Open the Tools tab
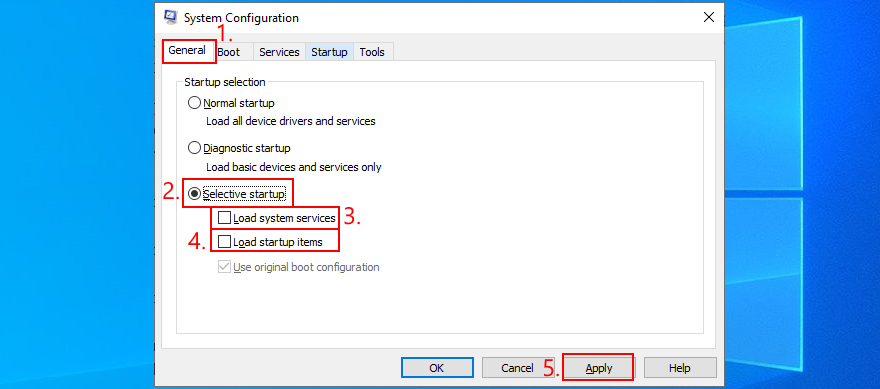The height and width of the screenshot is (389, 880). (372, 52)
